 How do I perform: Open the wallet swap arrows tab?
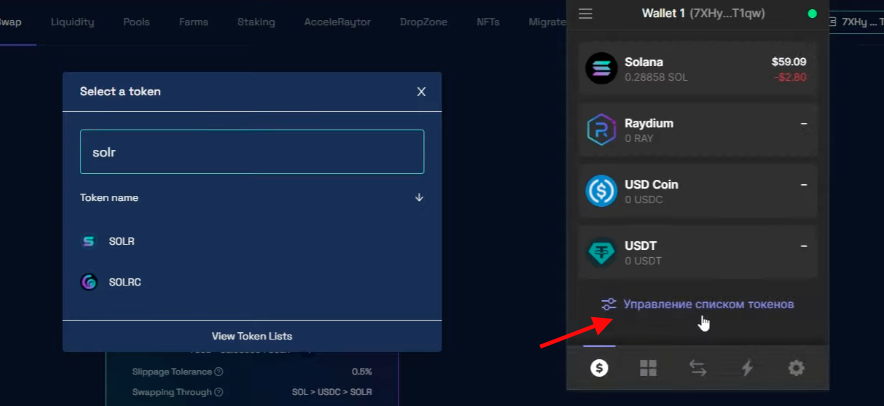tap(697, 368)
